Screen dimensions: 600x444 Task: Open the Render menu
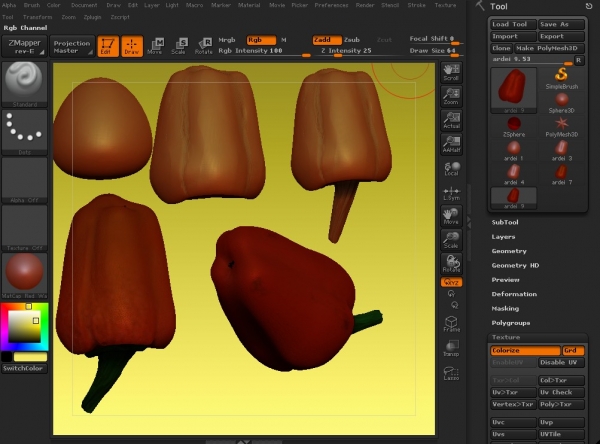[x=365, y=5]
